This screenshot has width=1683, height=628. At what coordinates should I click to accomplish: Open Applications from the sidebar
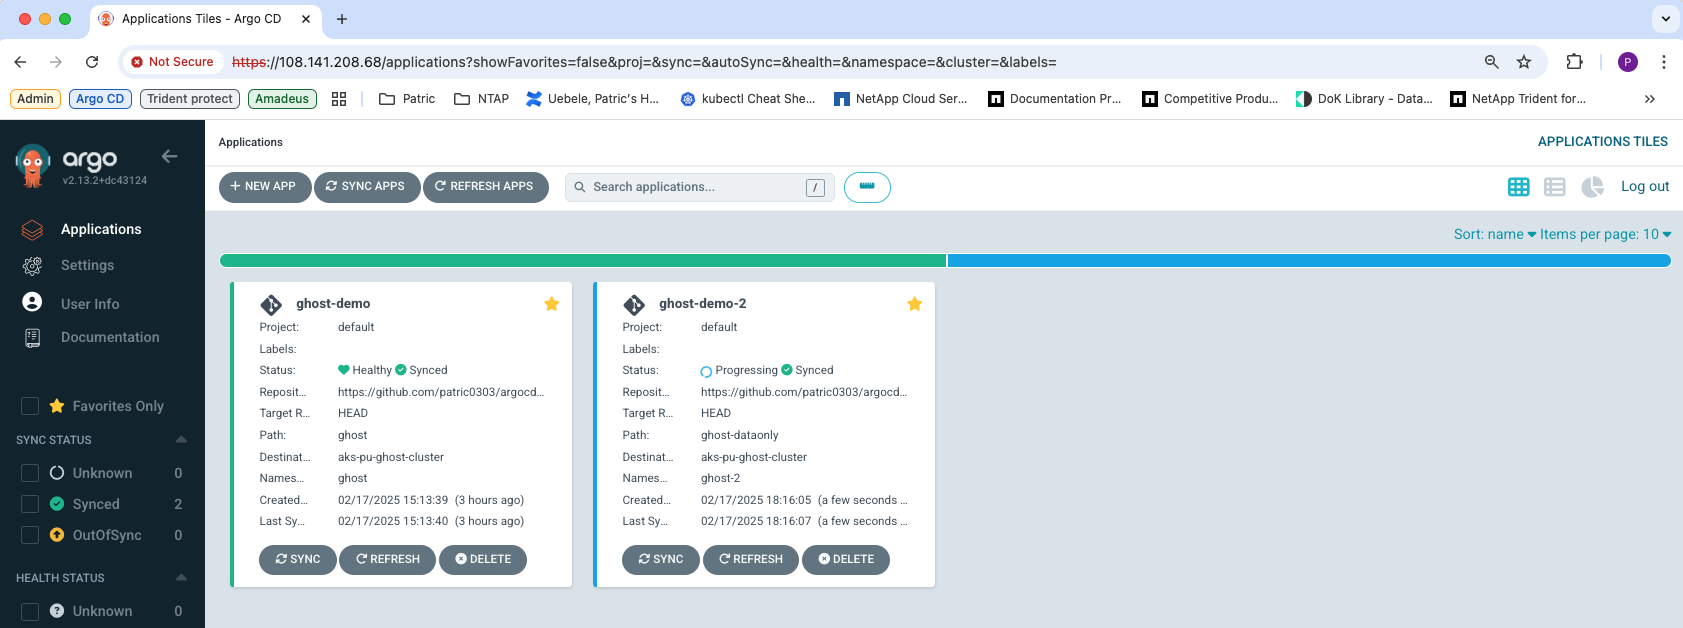pyautogui.click(x=101, y=229)
